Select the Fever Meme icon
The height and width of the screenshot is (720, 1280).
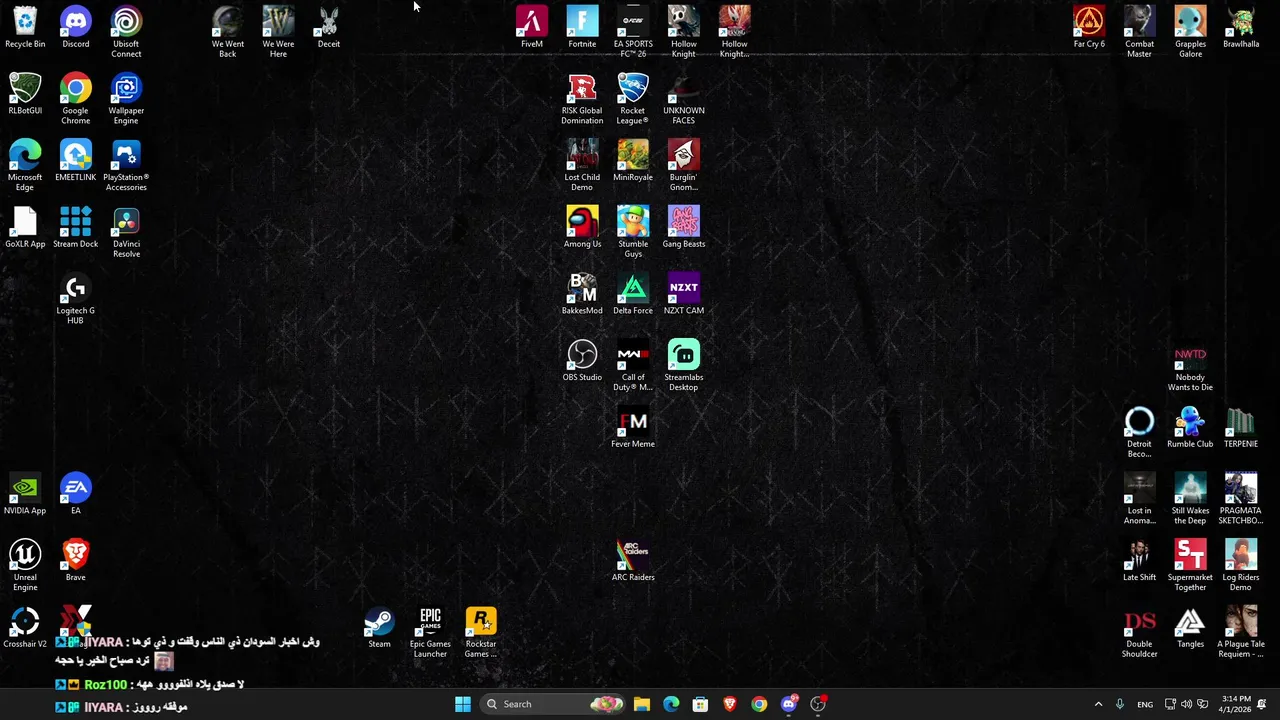point(633,428)
